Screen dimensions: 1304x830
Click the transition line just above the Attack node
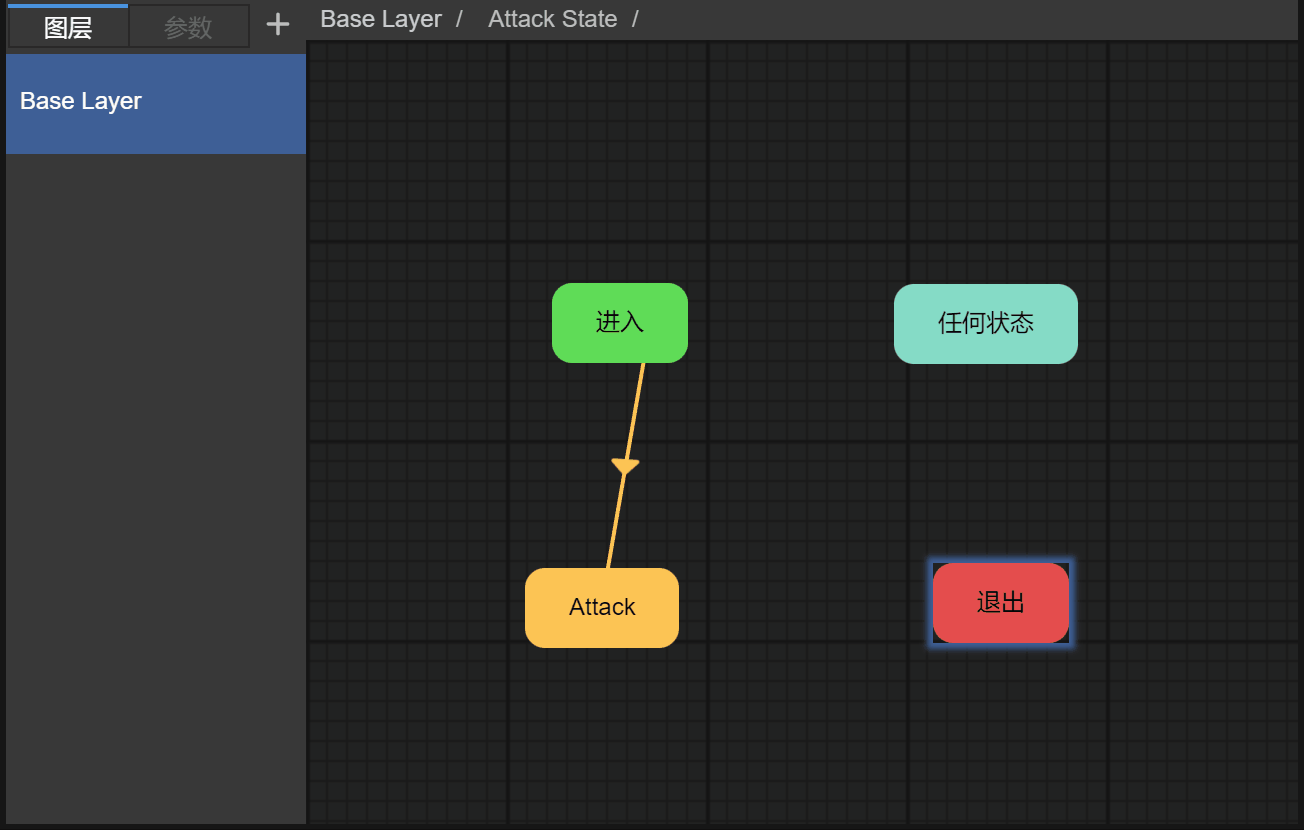click(x=613, y=540)
